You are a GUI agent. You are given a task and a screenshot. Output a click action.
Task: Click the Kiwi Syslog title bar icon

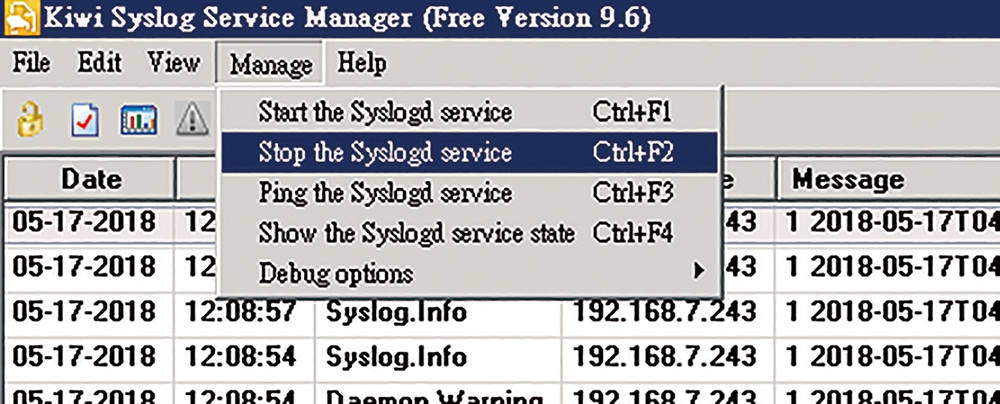tap(21, 19)
